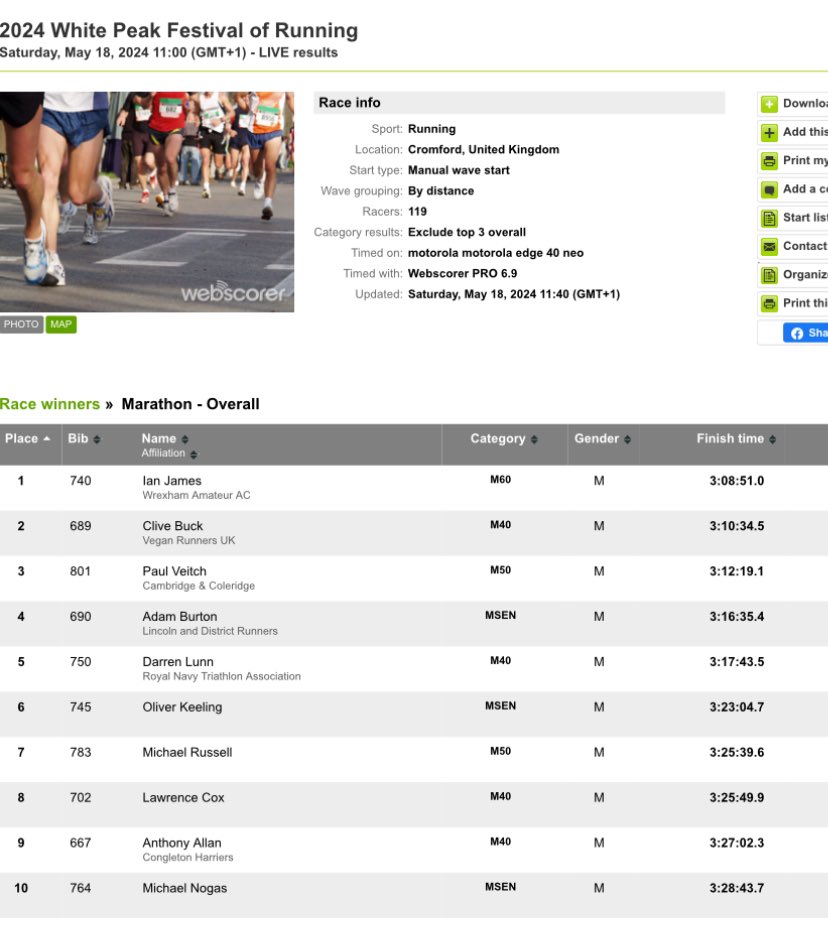Click finish time 3:28:43.7

(x=737, y=888)
